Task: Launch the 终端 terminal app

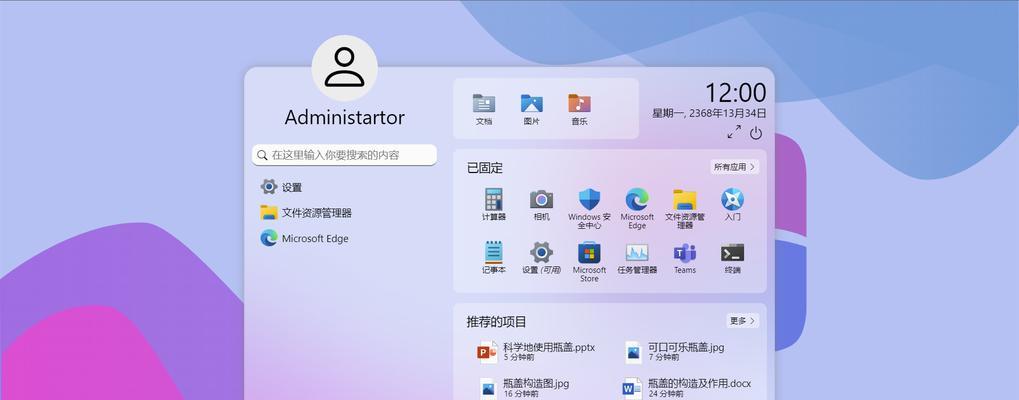Action: tap(732, 253)
